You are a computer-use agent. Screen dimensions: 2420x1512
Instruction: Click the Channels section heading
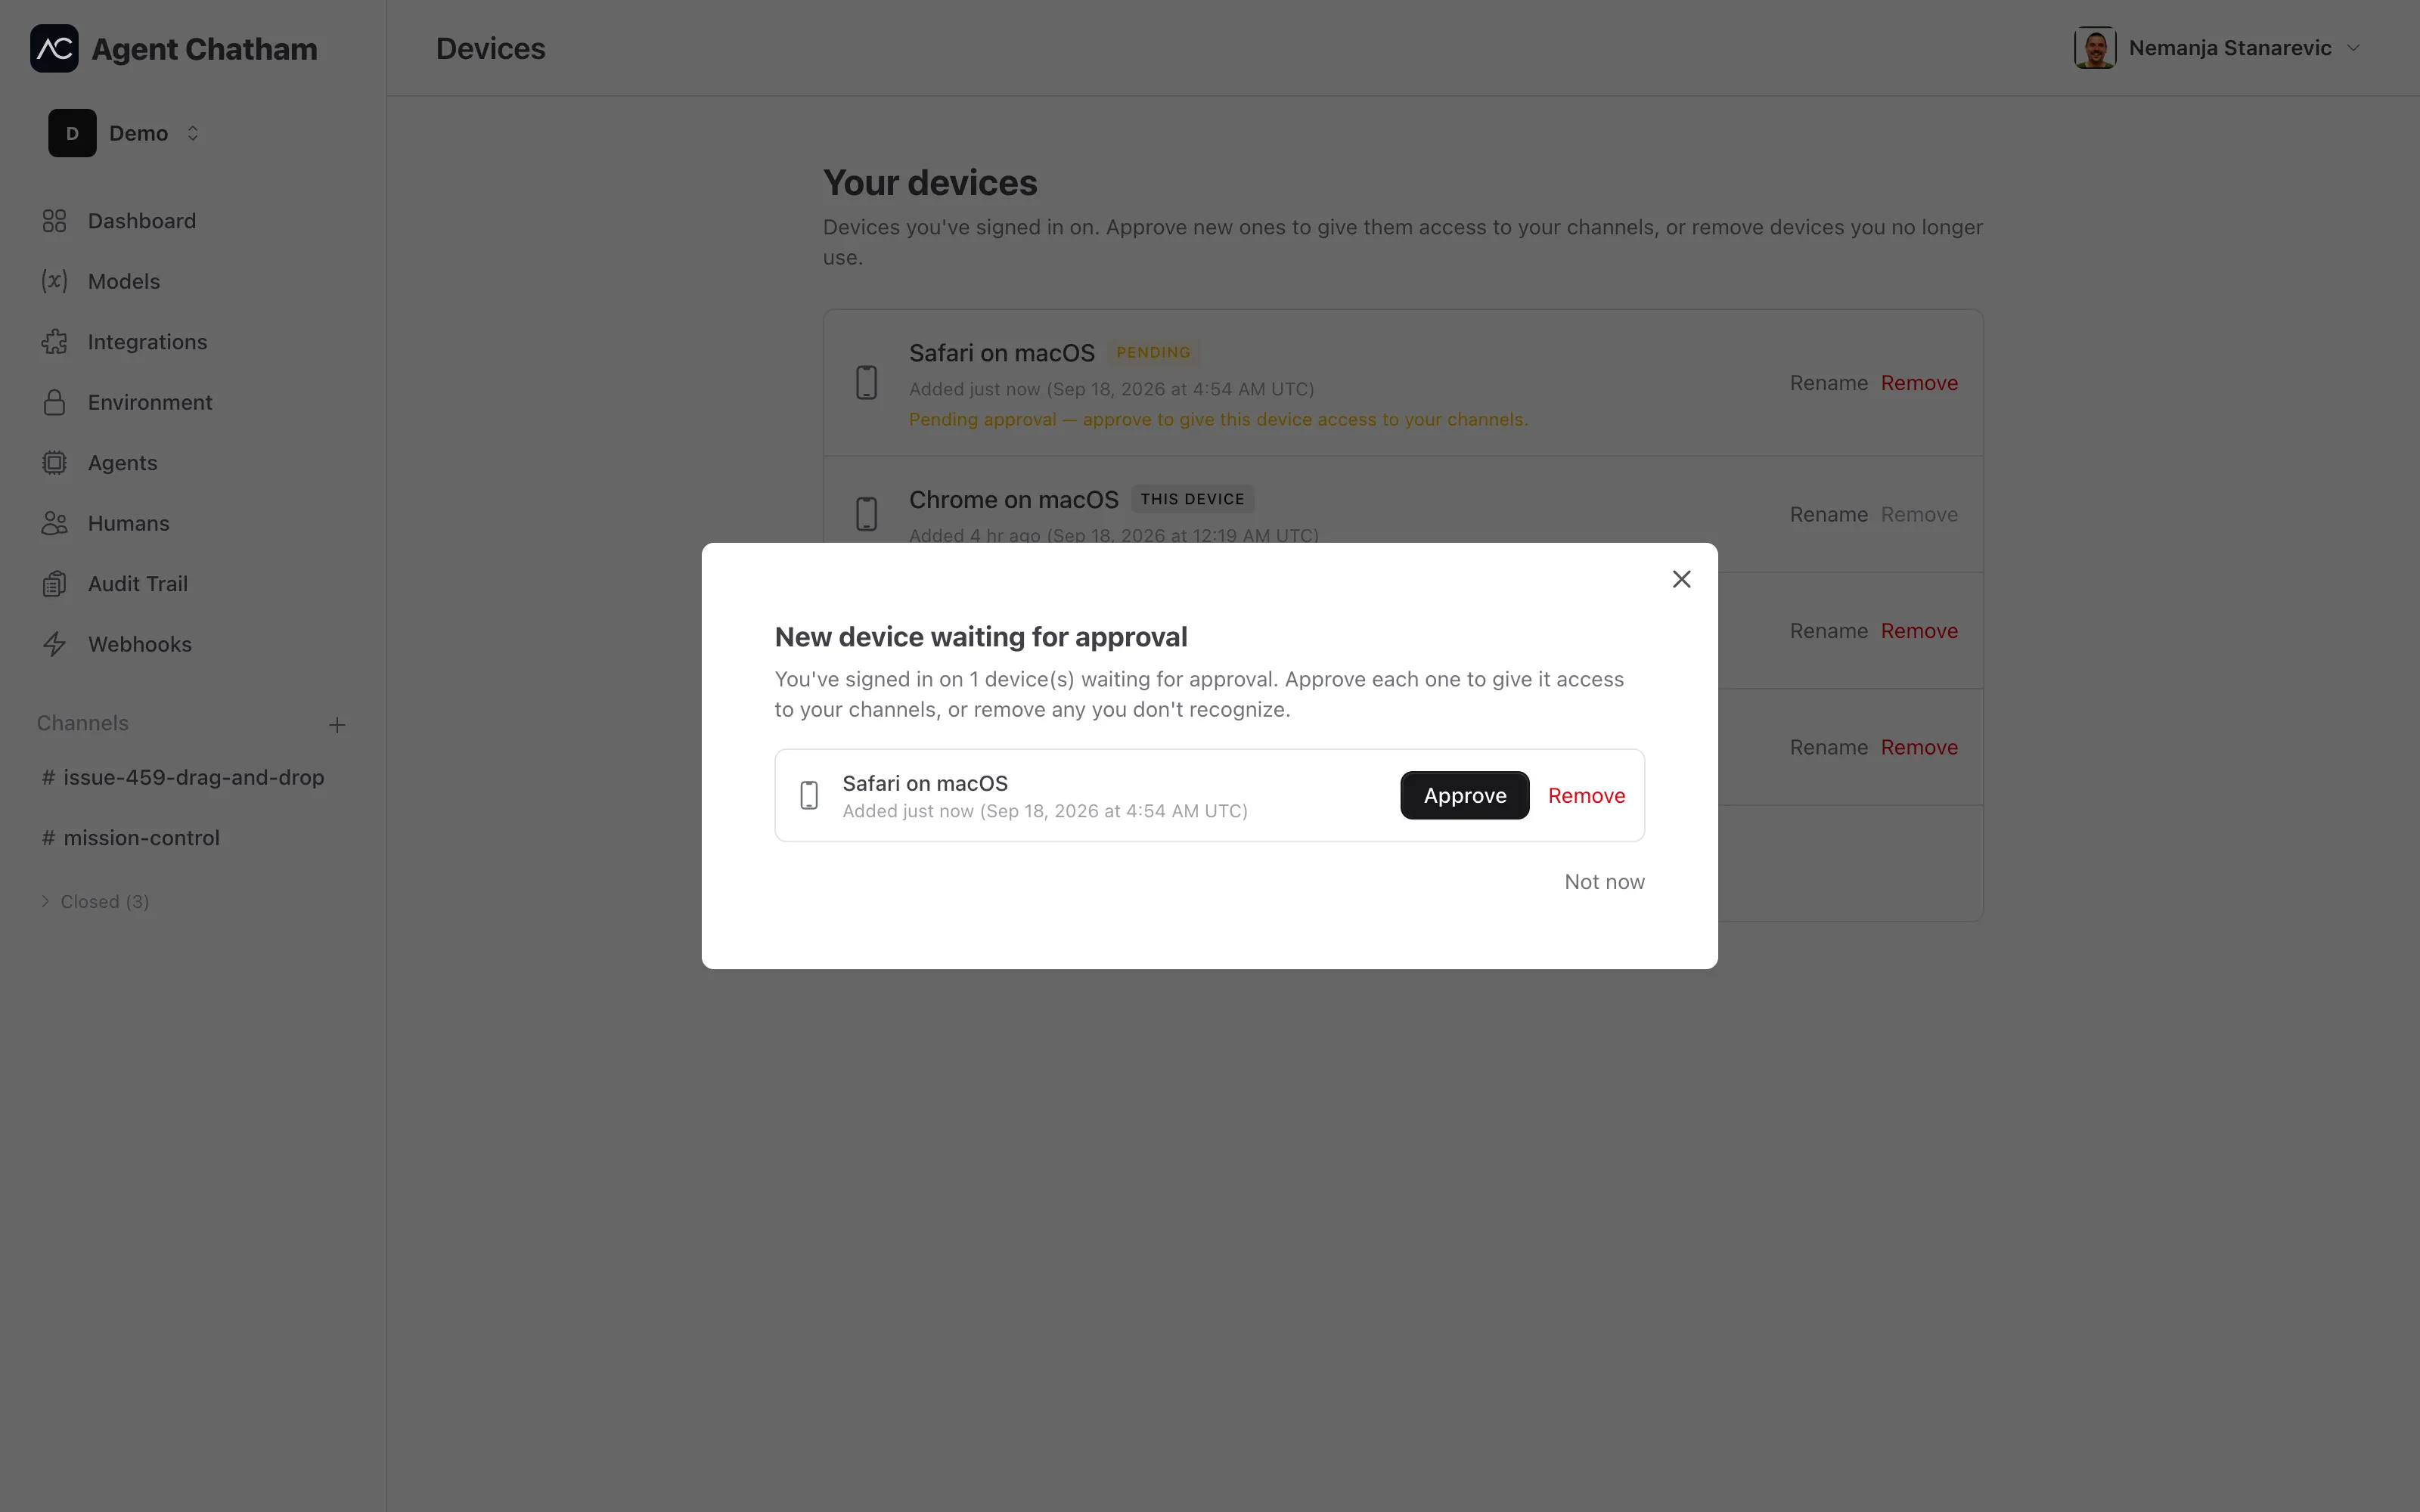click(83, 723)
